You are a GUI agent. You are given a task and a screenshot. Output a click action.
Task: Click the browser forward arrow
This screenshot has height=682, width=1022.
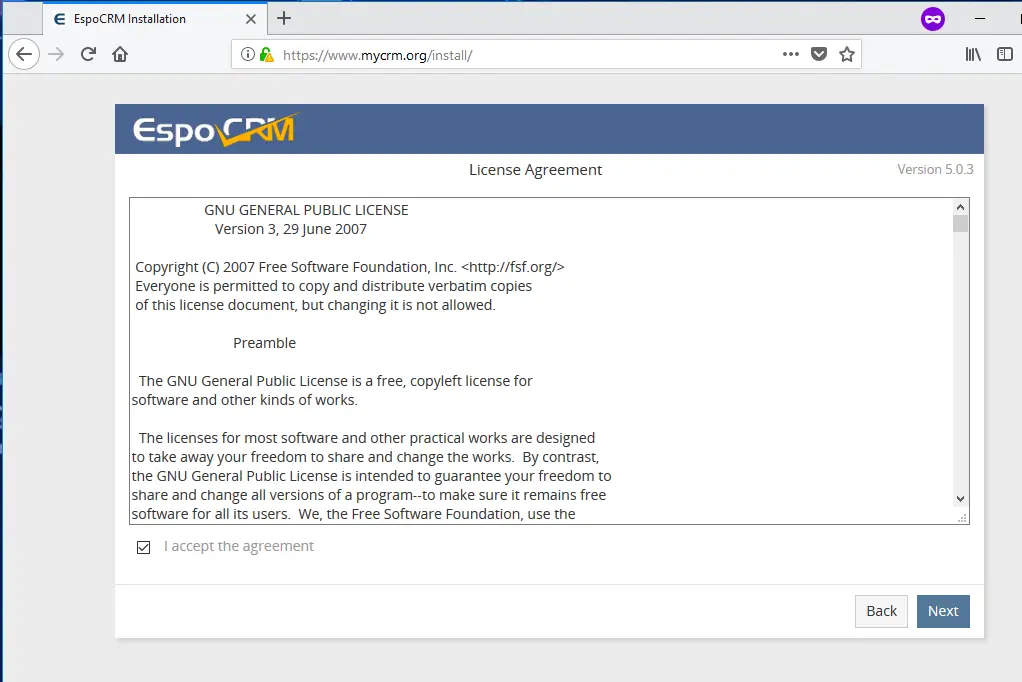(56, 54)
